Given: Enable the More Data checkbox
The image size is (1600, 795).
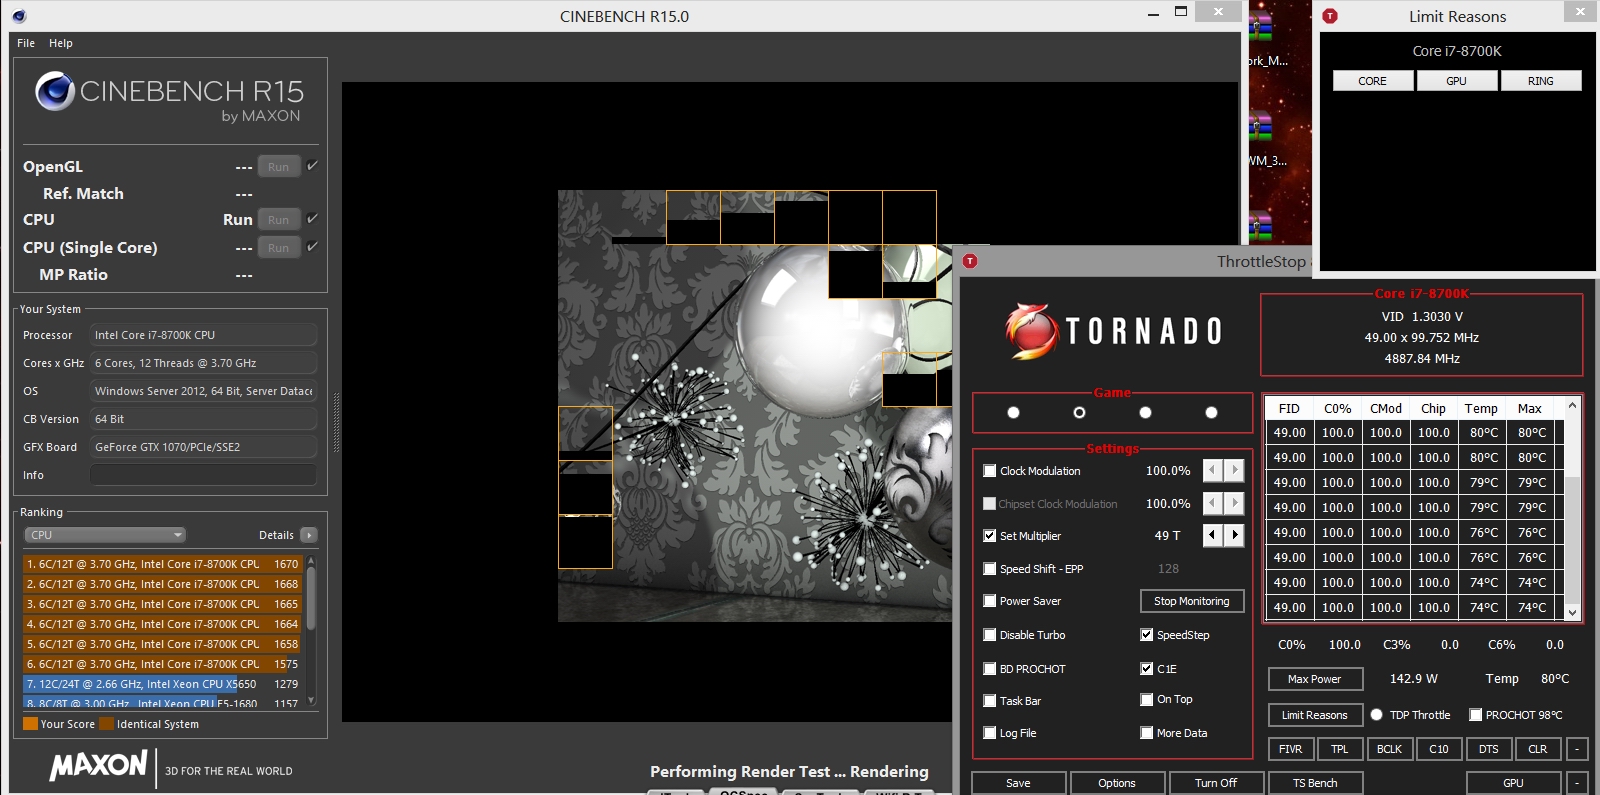Looking at the screenshot, I should (x=1147, y=733).
